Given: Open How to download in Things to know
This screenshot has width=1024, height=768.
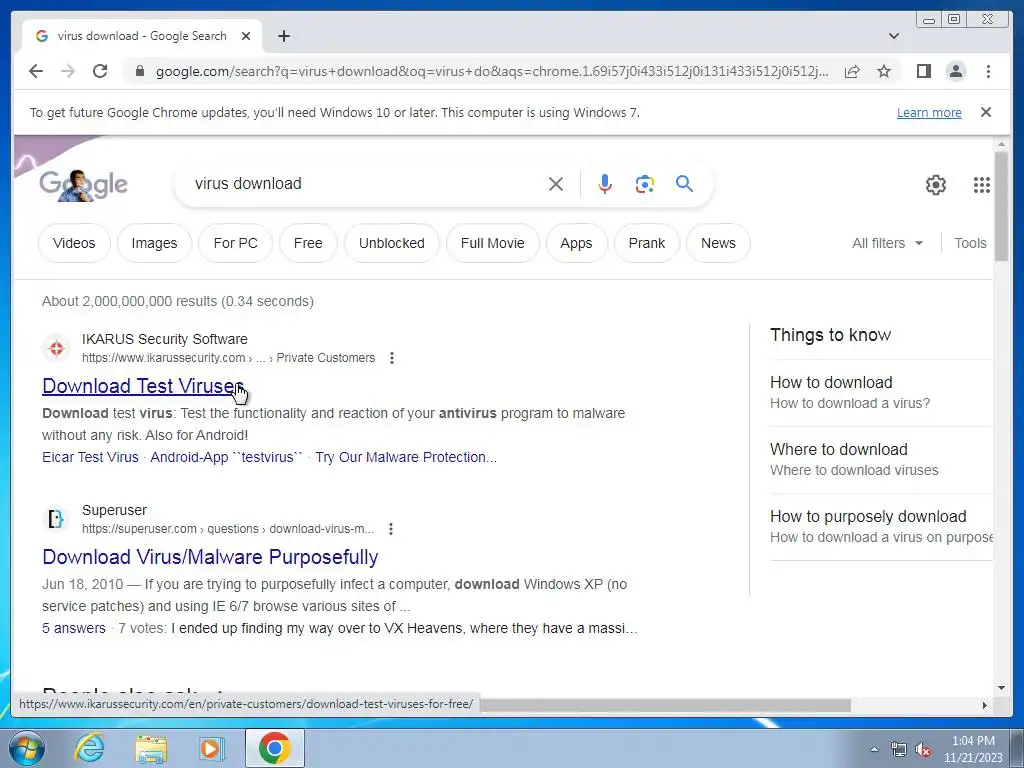Looking at the screenshot, I should coord(880,392).
